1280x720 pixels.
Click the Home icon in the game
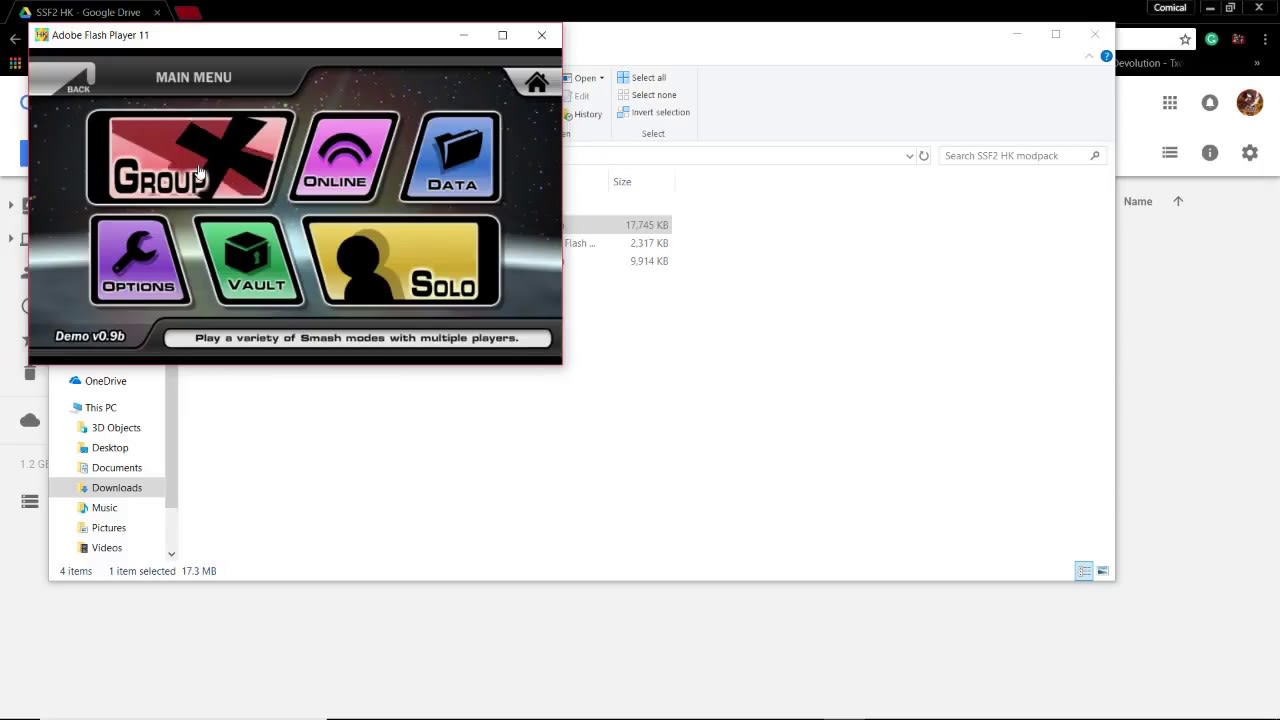pyautogui.click(x=536, y=82)
